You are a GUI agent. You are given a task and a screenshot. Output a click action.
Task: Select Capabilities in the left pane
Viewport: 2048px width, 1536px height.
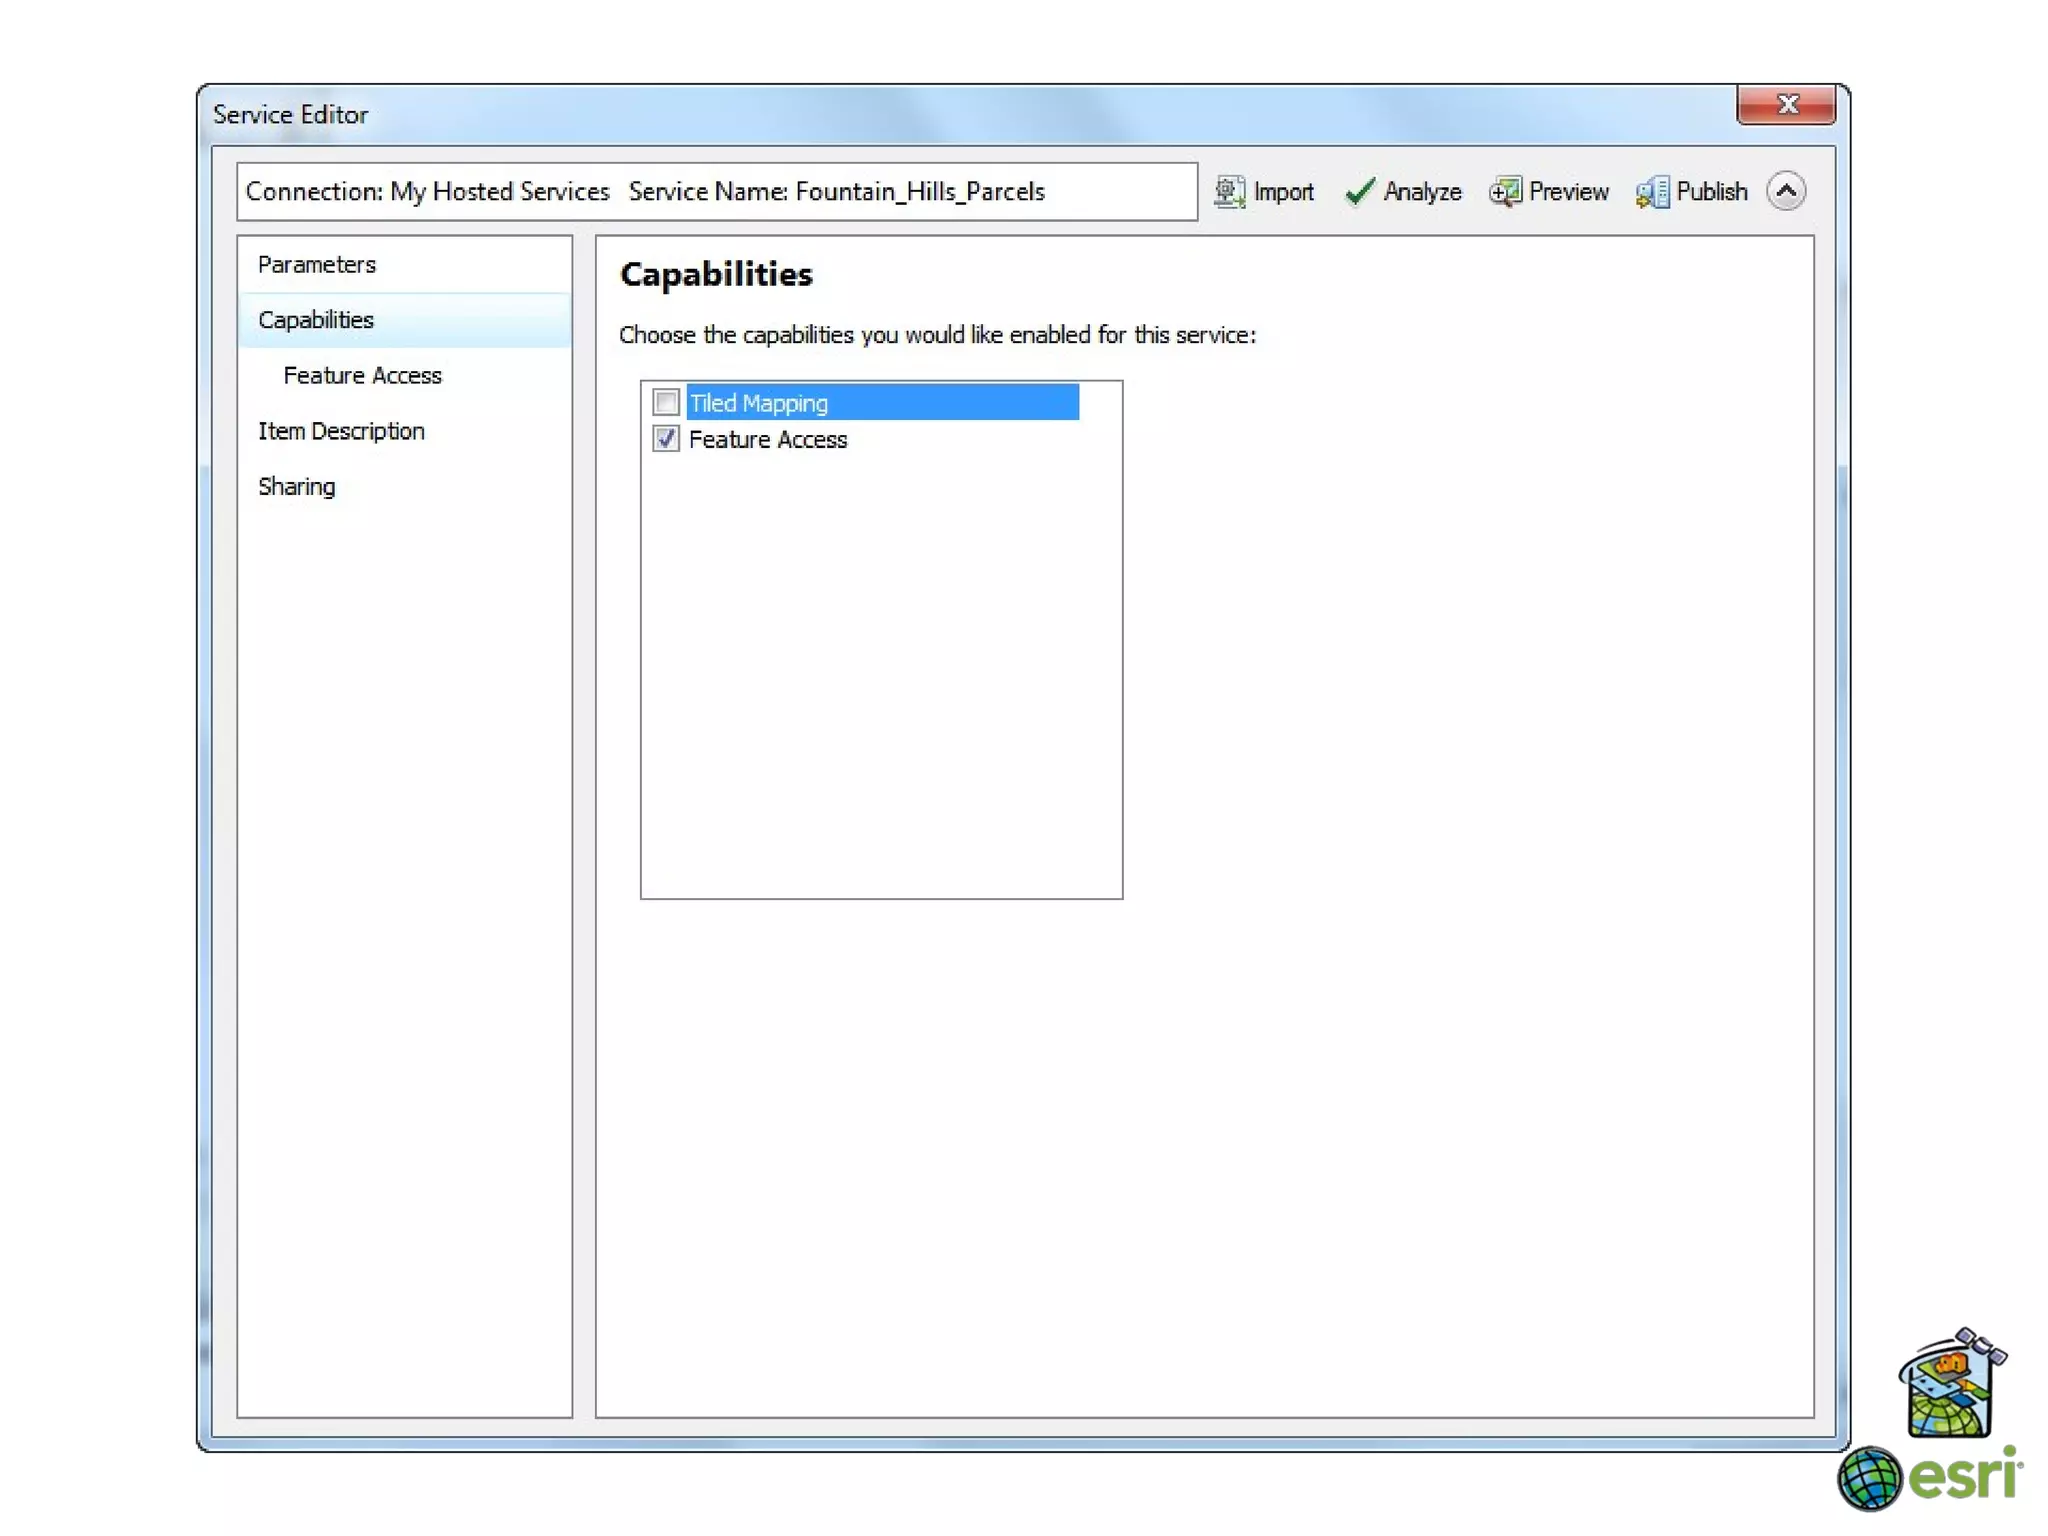316,320
